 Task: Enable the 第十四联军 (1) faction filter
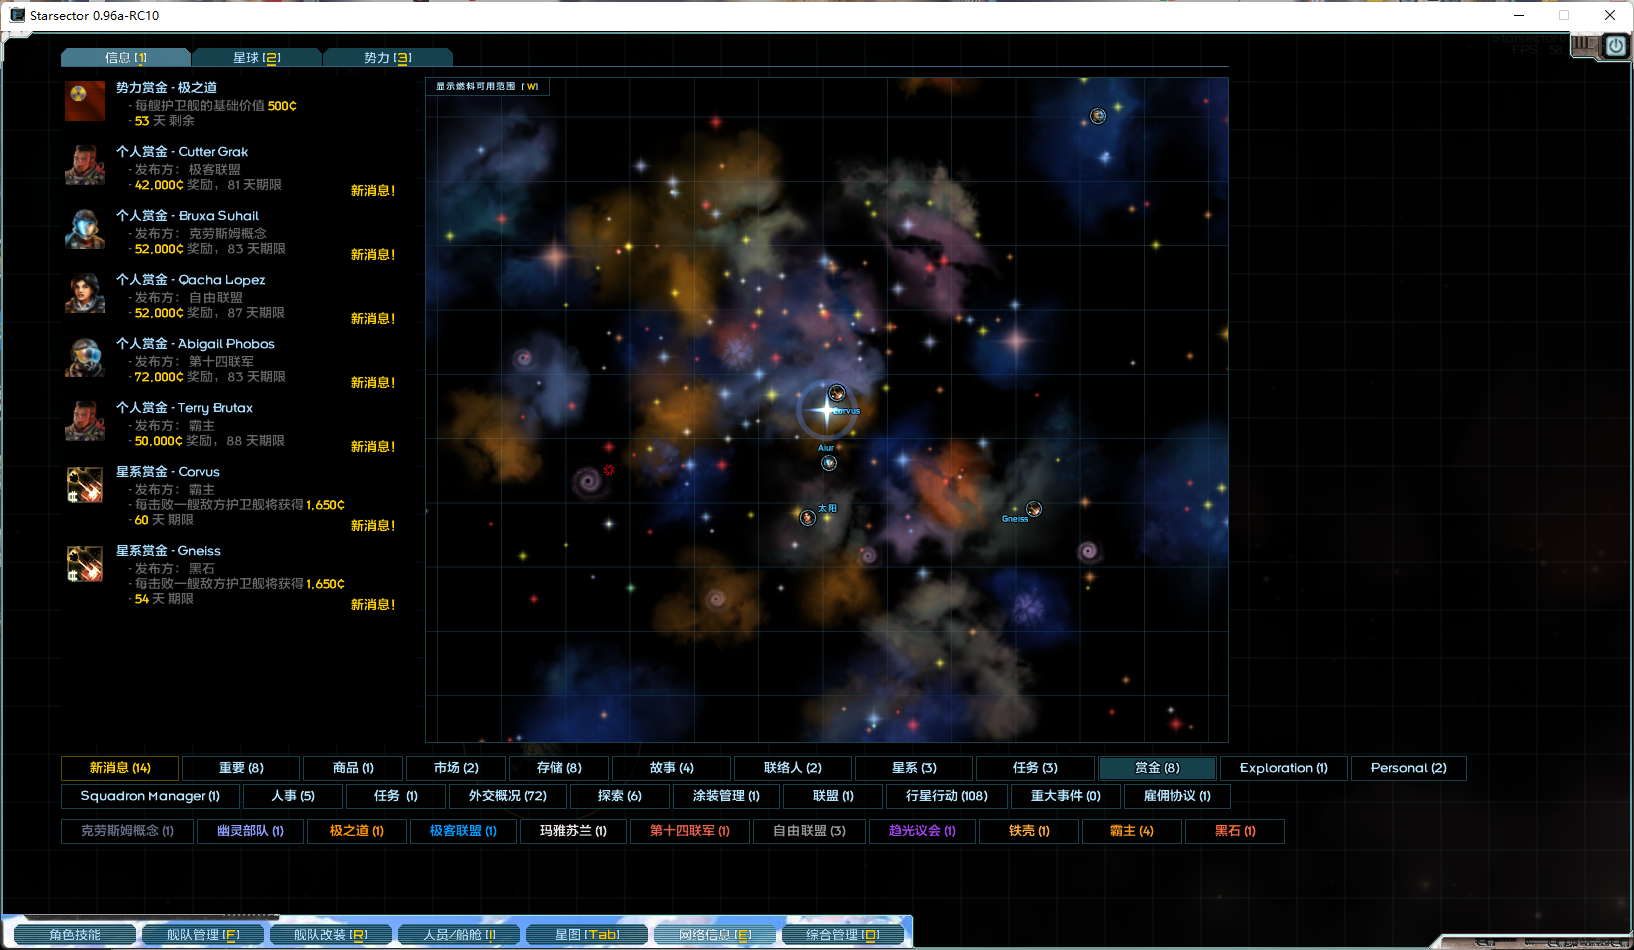(x=690, y=831)
